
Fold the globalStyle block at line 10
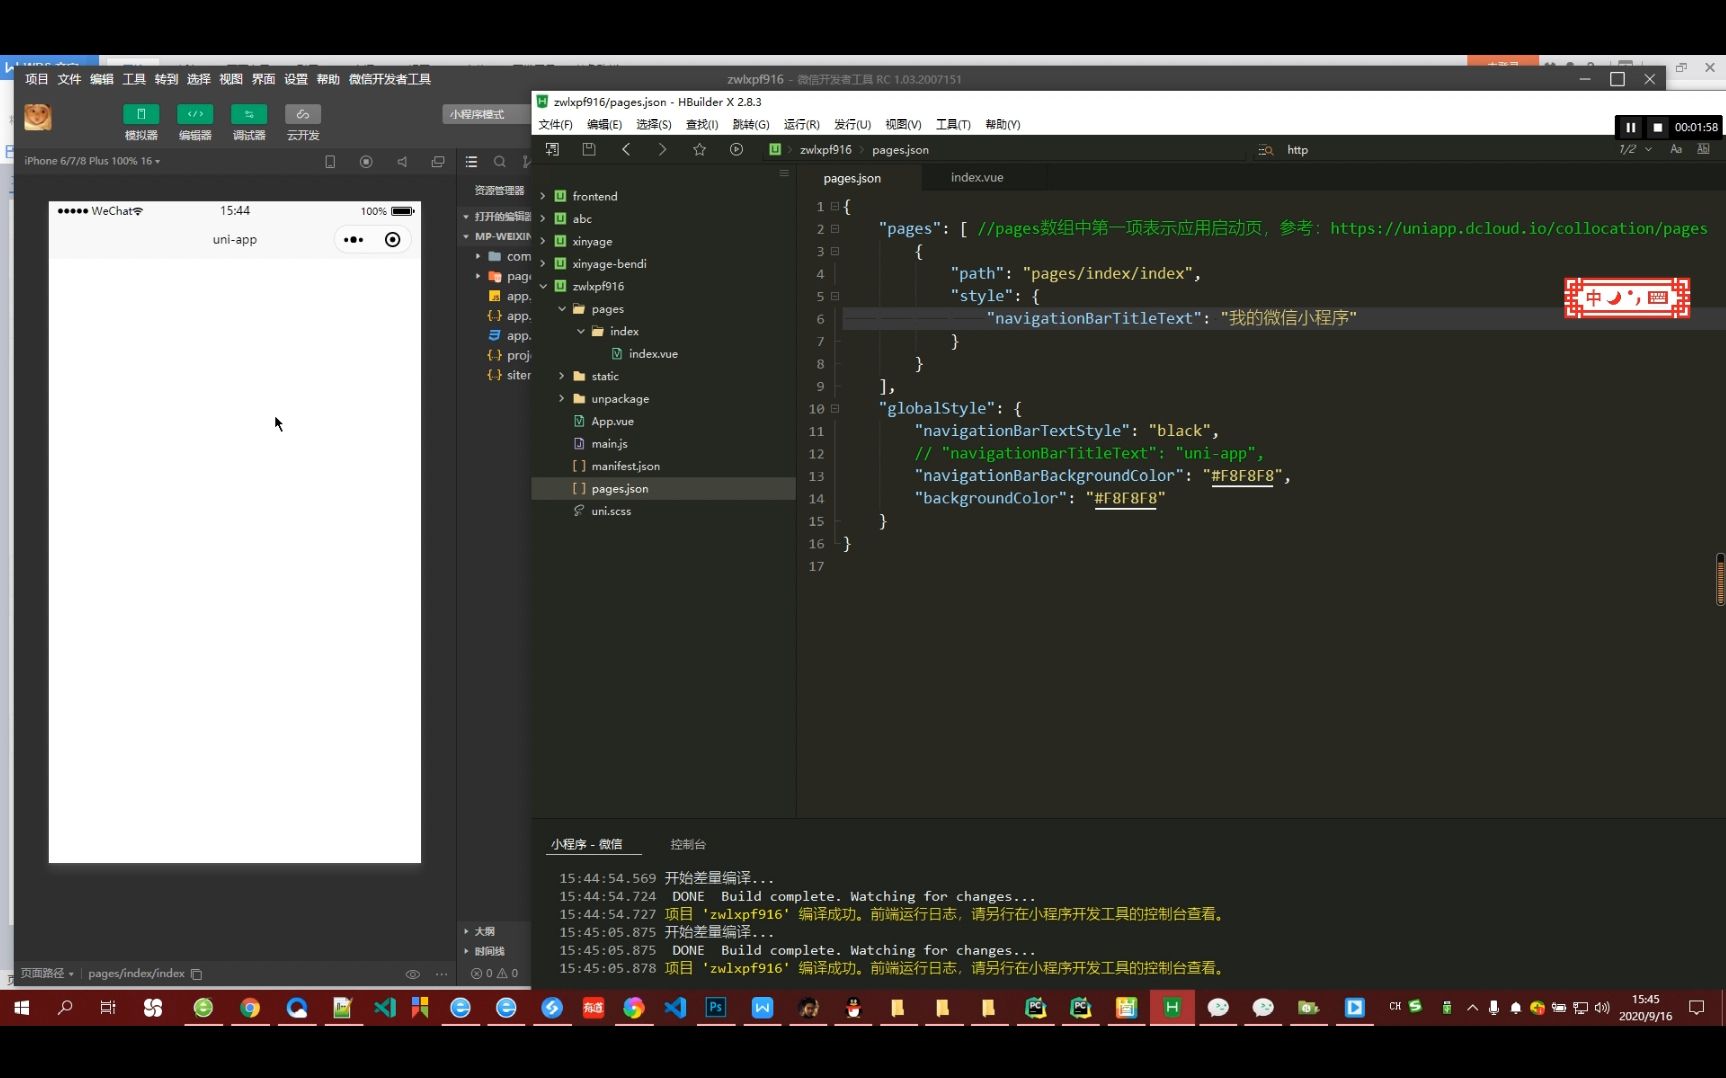(x=835, y=408)
